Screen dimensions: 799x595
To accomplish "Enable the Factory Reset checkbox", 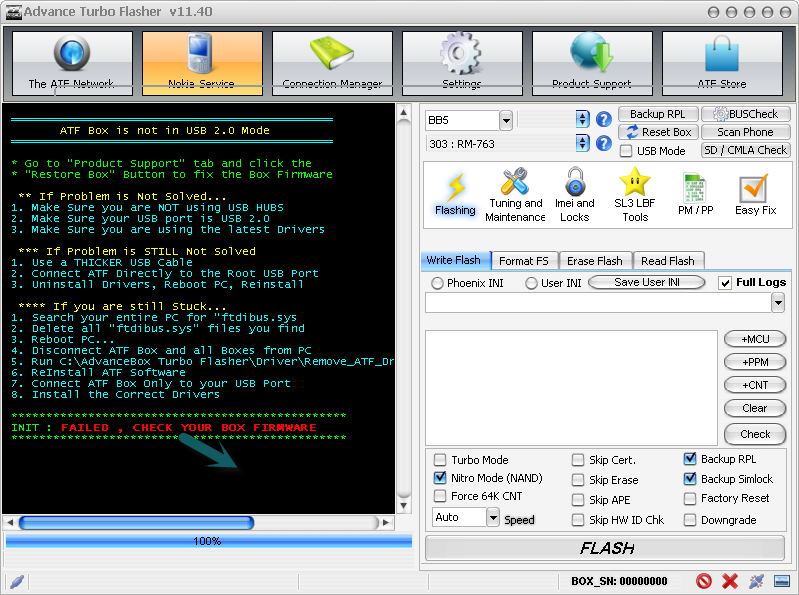I will 690,498.
